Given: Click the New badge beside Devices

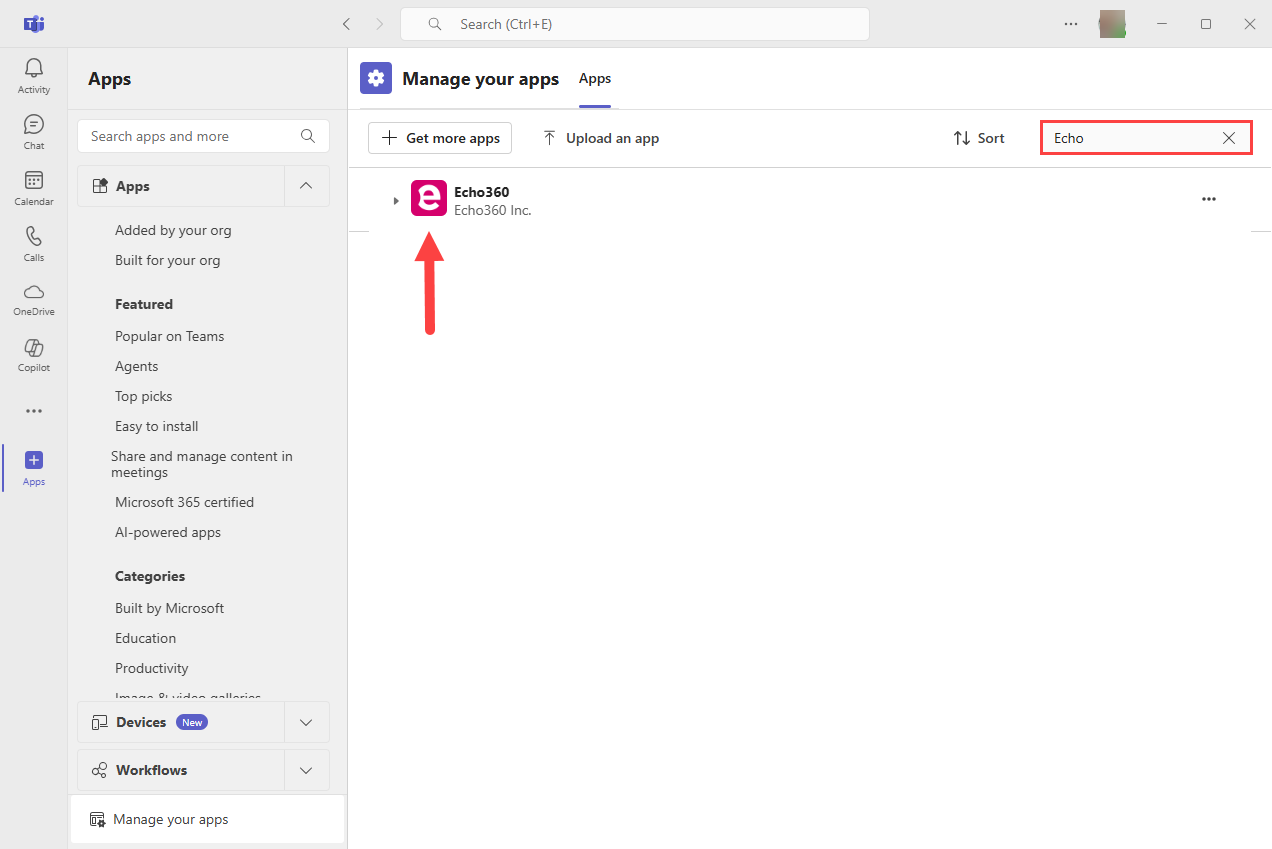Looking at the screenshot, I should (x=192, y=722).
